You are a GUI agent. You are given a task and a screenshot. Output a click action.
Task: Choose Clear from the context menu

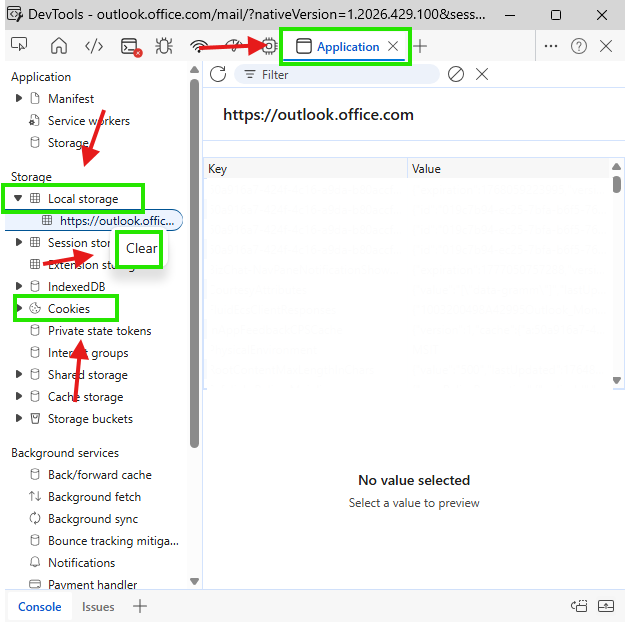(x=141, y=248)
